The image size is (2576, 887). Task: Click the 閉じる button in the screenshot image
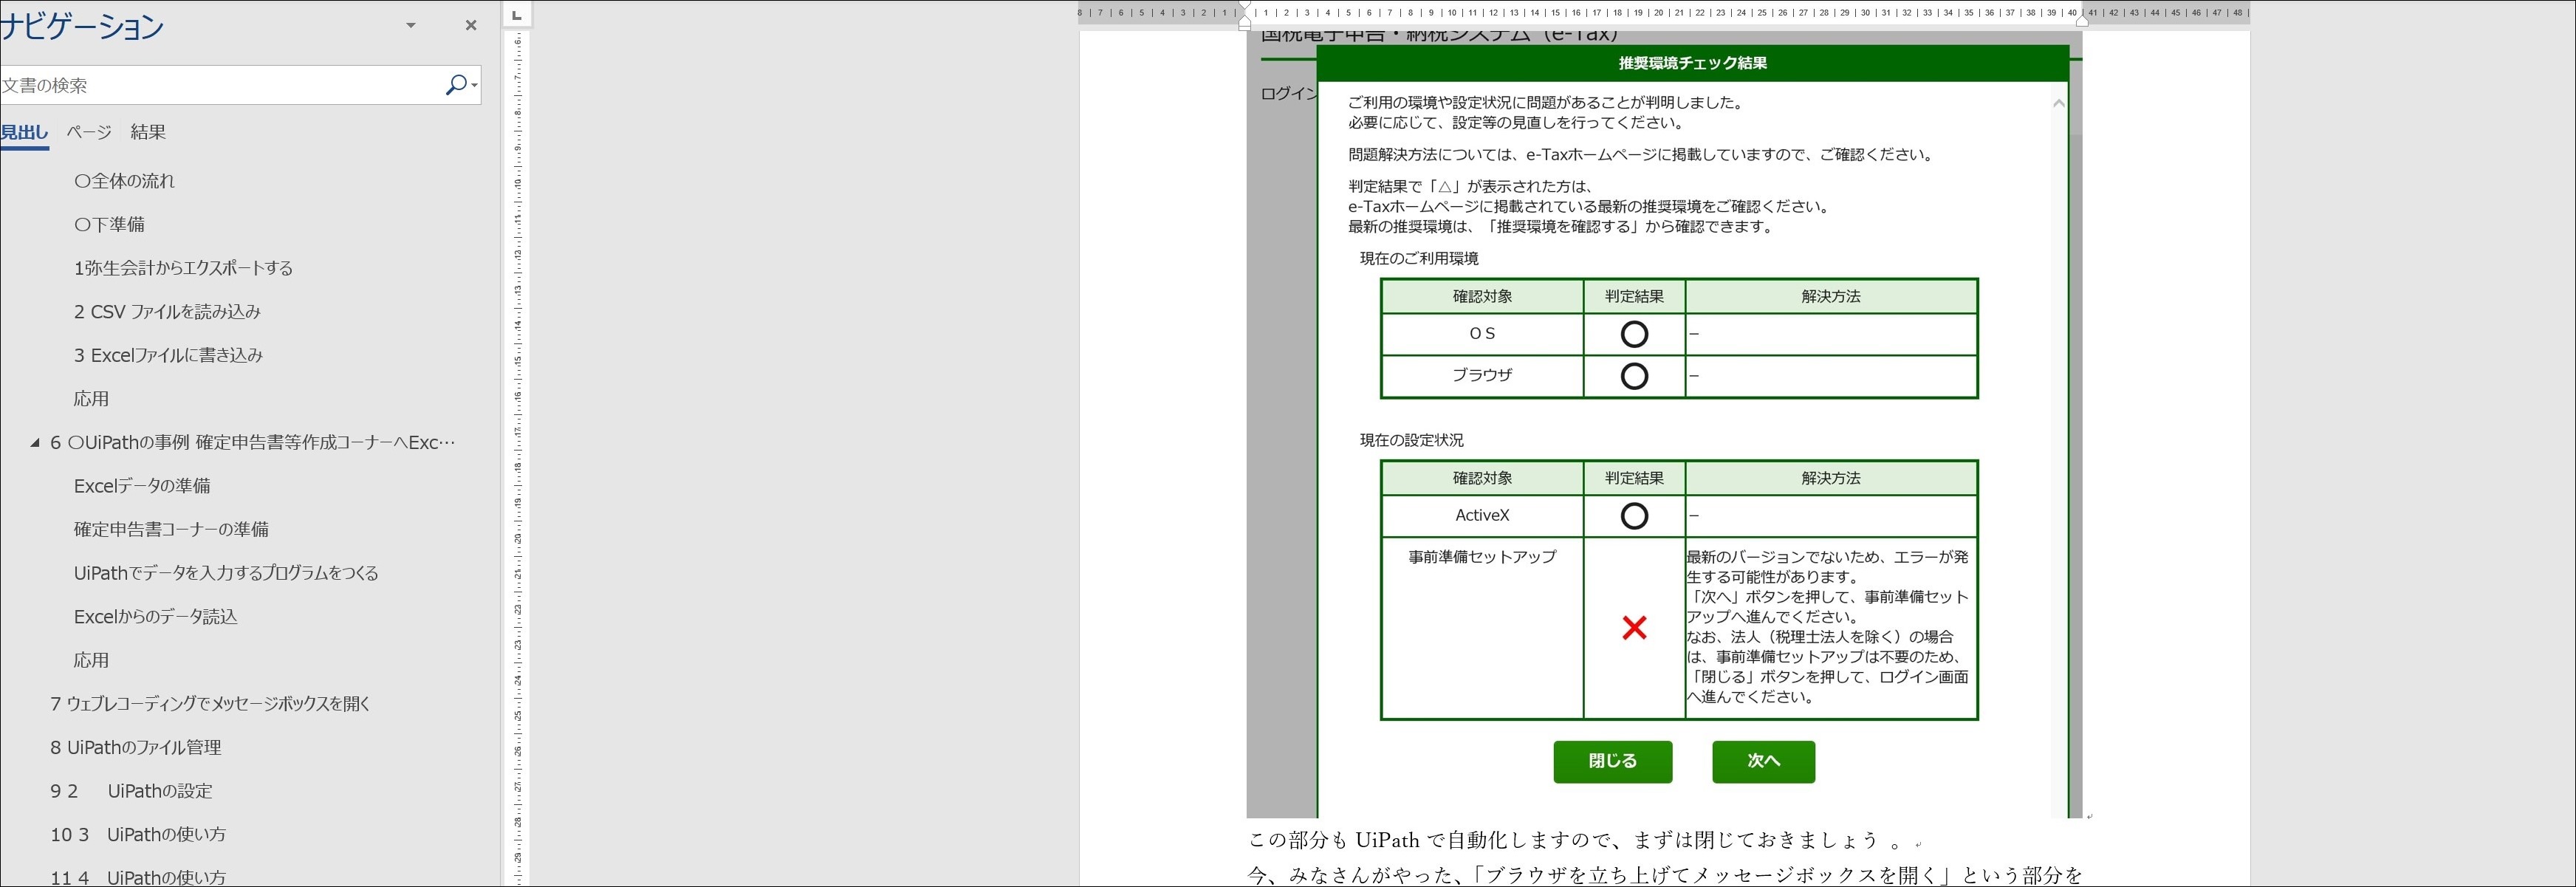click(1612, 761)
